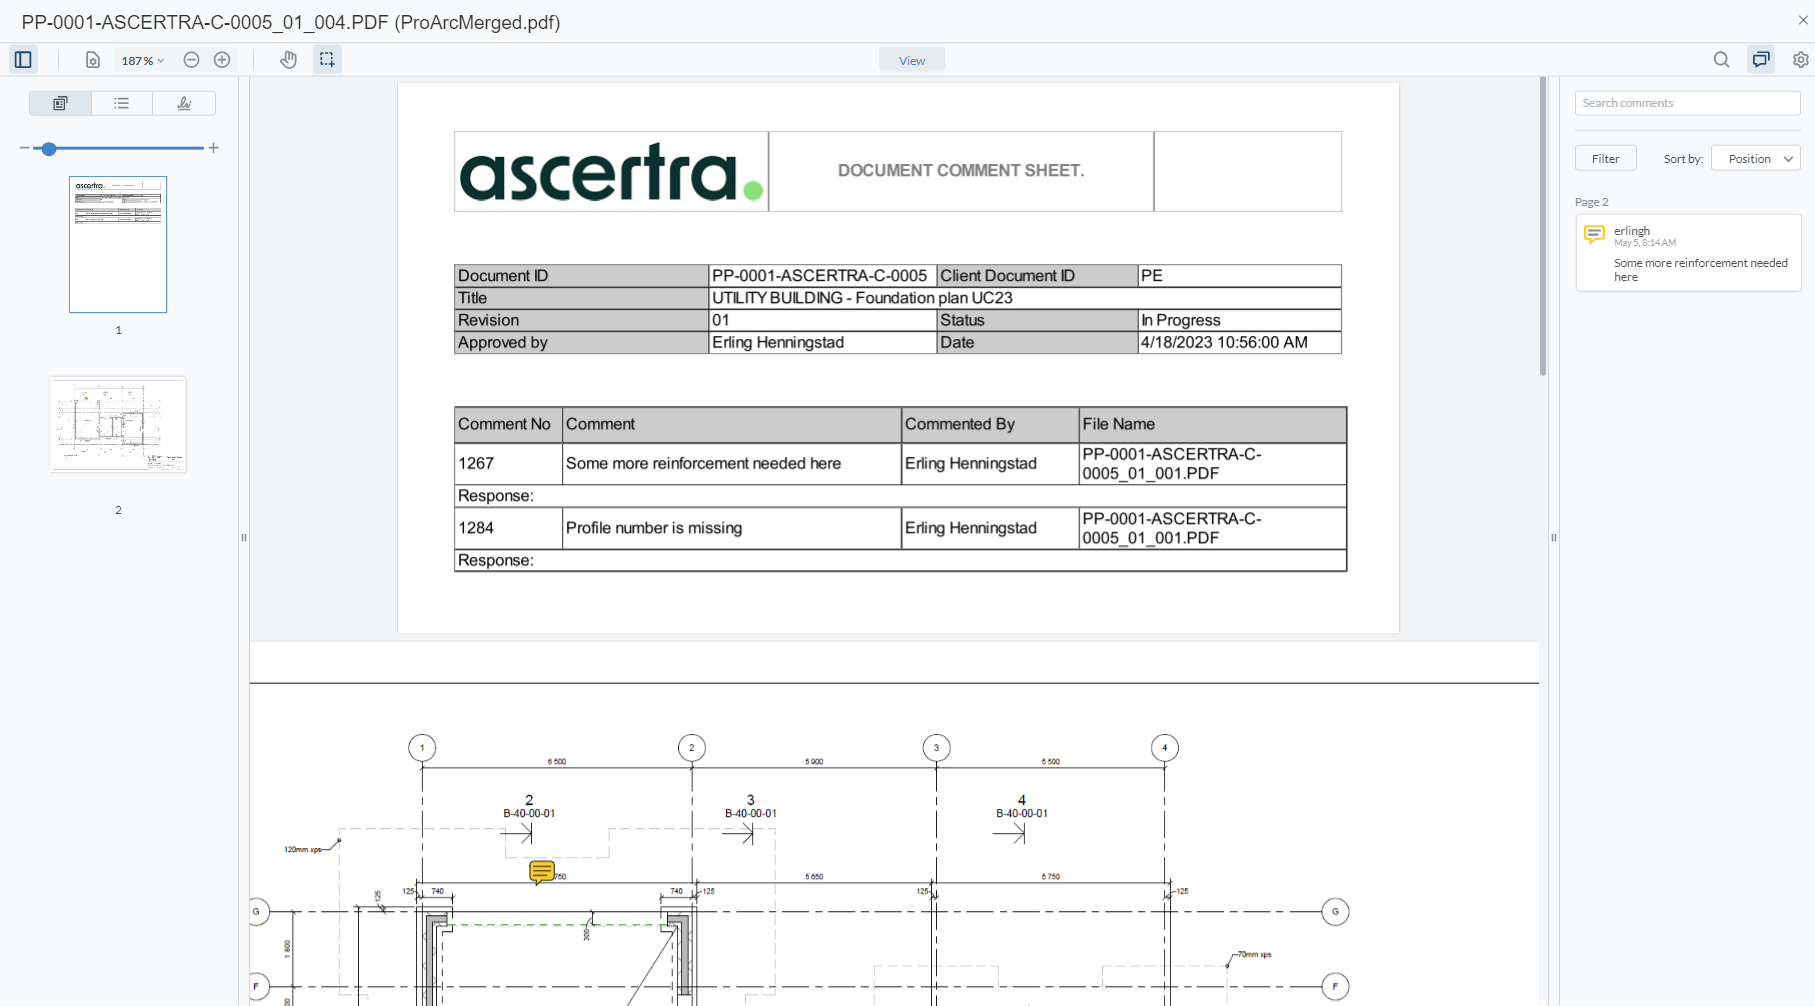The width and height of the screenshot is (1815, 1006).
Task: Toggle the left sidebar panel visibility
Action: point(22,59)
